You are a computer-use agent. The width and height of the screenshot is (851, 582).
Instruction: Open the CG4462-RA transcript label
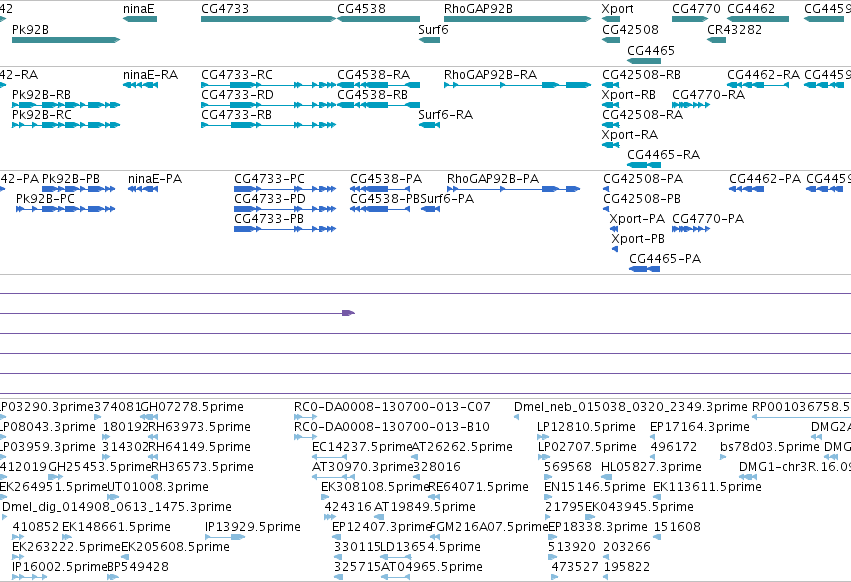(x=763, y=74)
